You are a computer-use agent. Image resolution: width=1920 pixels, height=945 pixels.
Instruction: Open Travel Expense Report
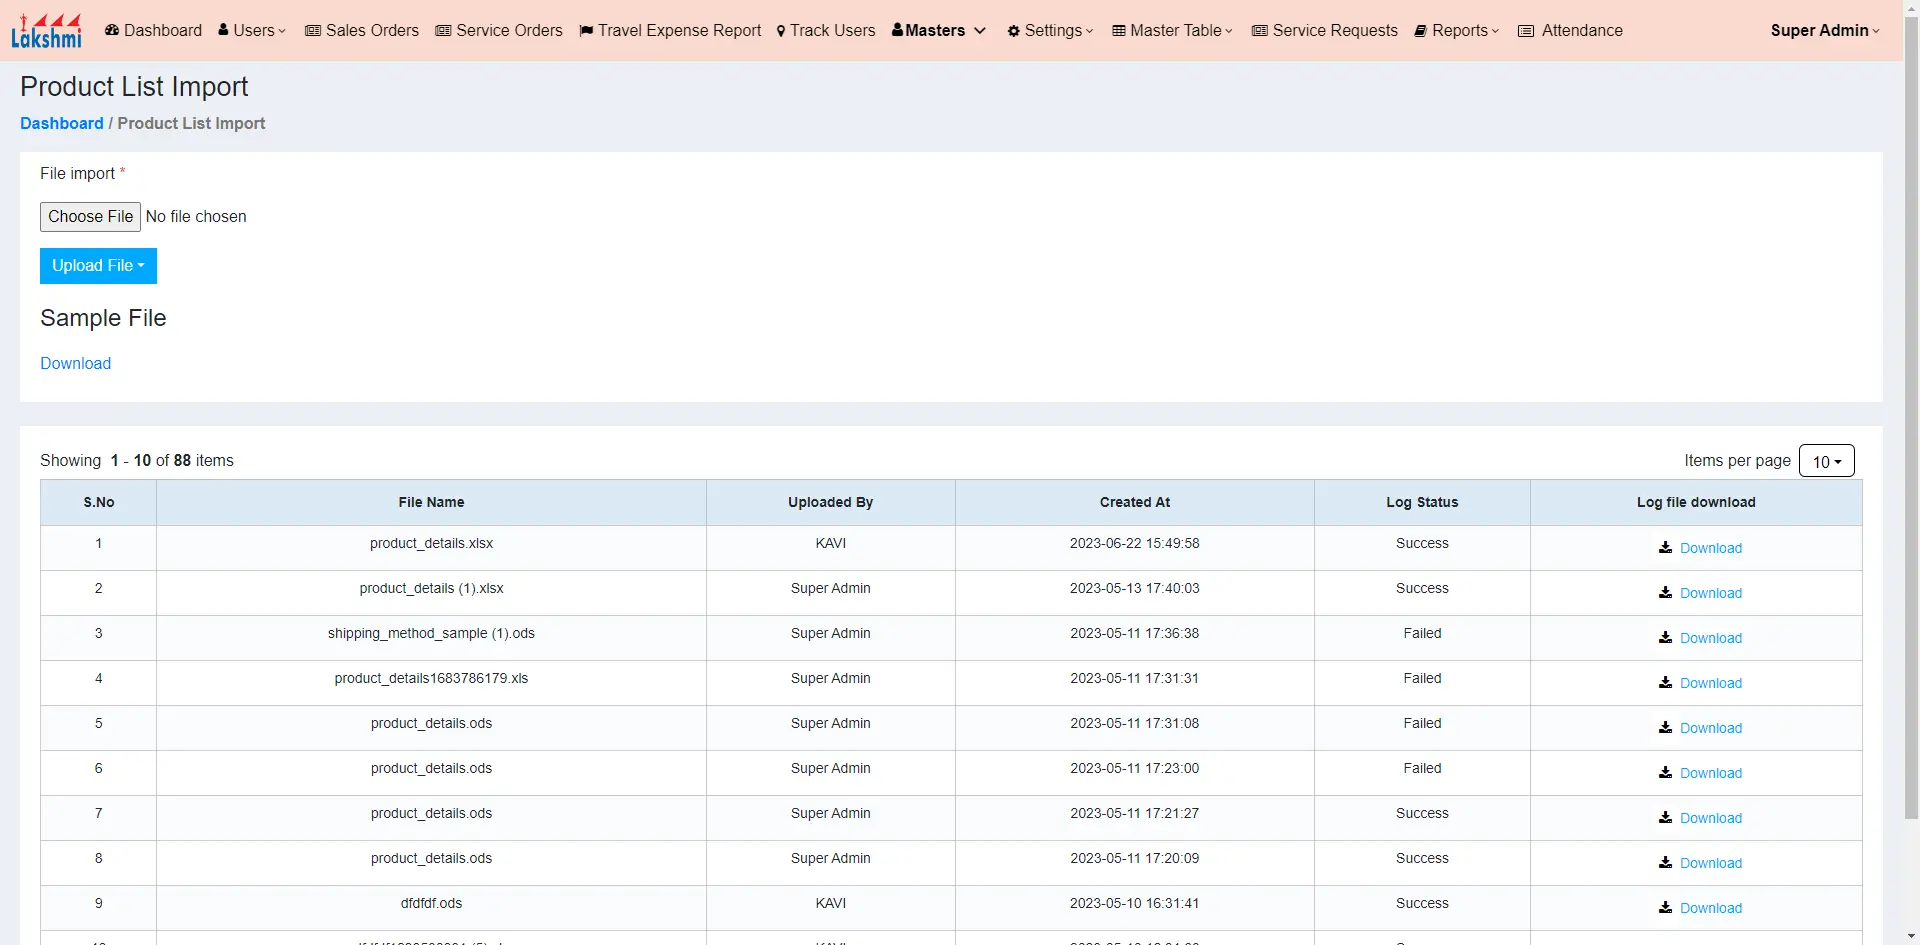[x=670, y=31]
